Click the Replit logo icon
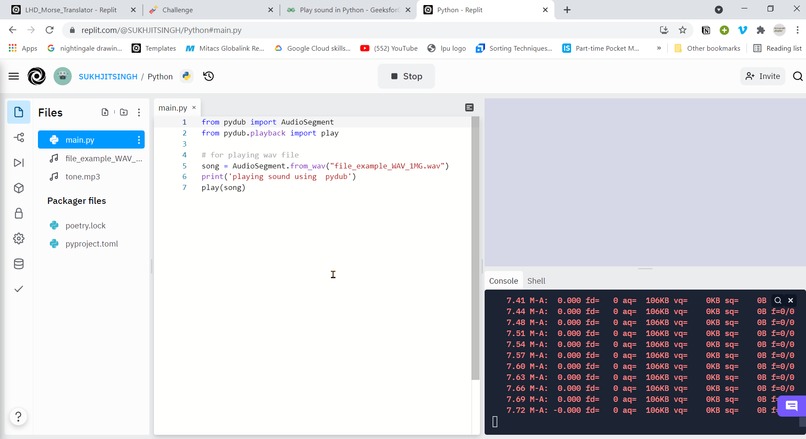The height and width of the screenshot is (439, 806). [36, 76]
